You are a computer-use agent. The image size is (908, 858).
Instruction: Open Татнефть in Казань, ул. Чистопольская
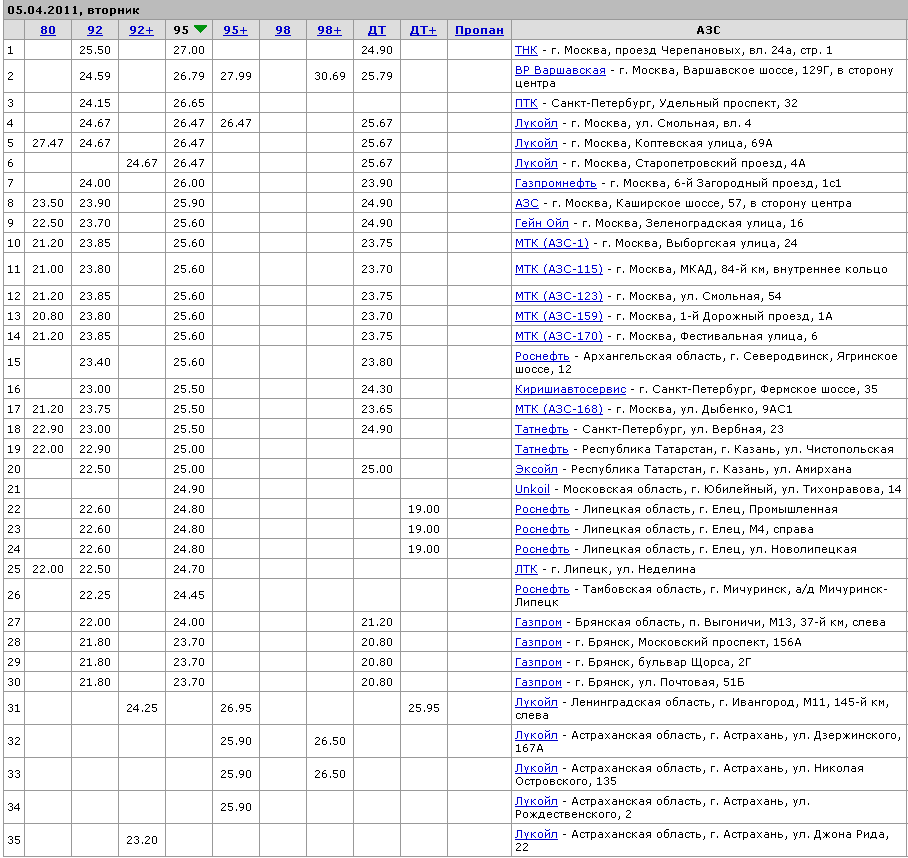coord(542,449)
